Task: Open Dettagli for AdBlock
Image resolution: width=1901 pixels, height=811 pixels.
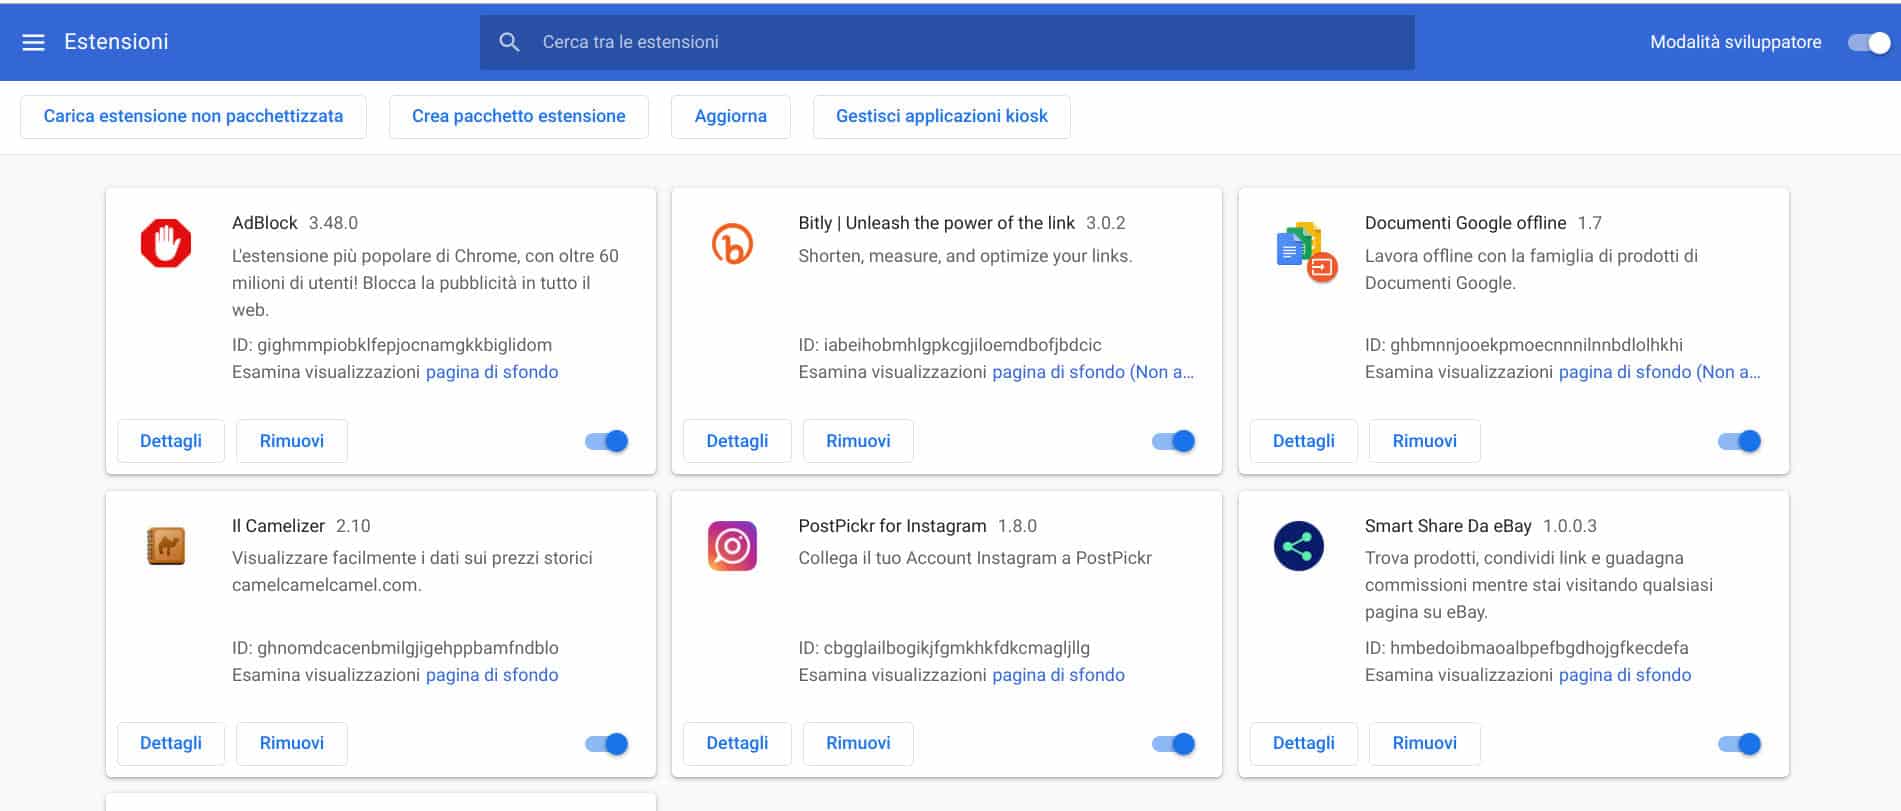Action: pos(171,441)
